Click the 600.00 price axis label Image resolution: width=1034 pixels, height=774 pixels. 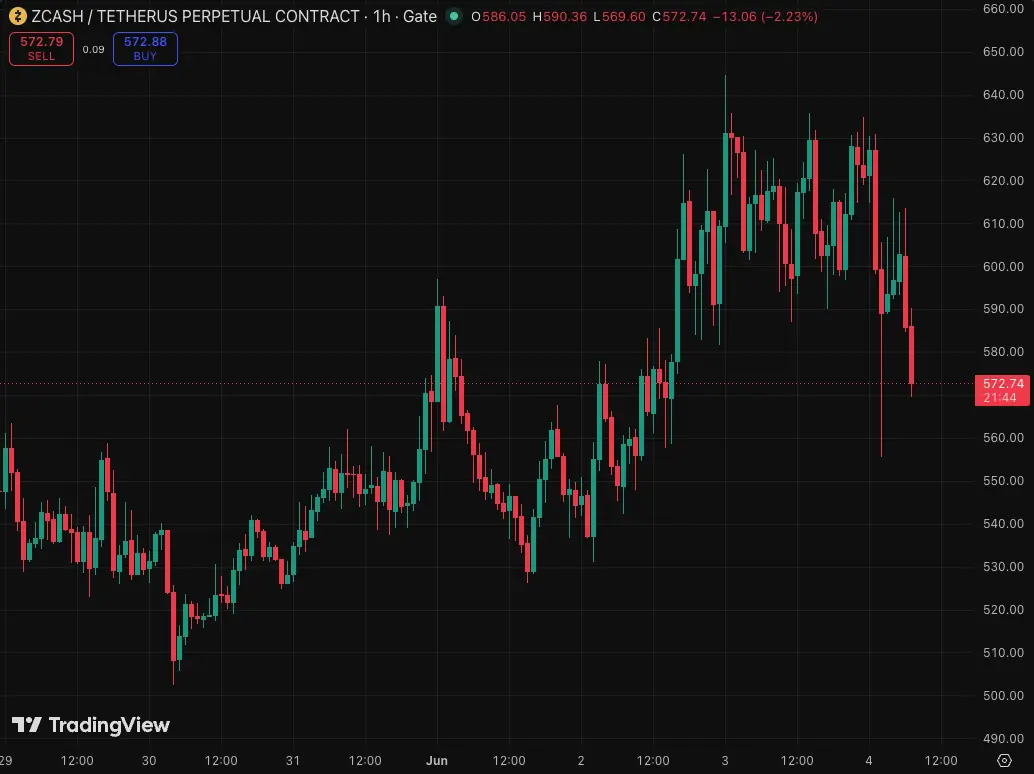[x=1003, y=266]
